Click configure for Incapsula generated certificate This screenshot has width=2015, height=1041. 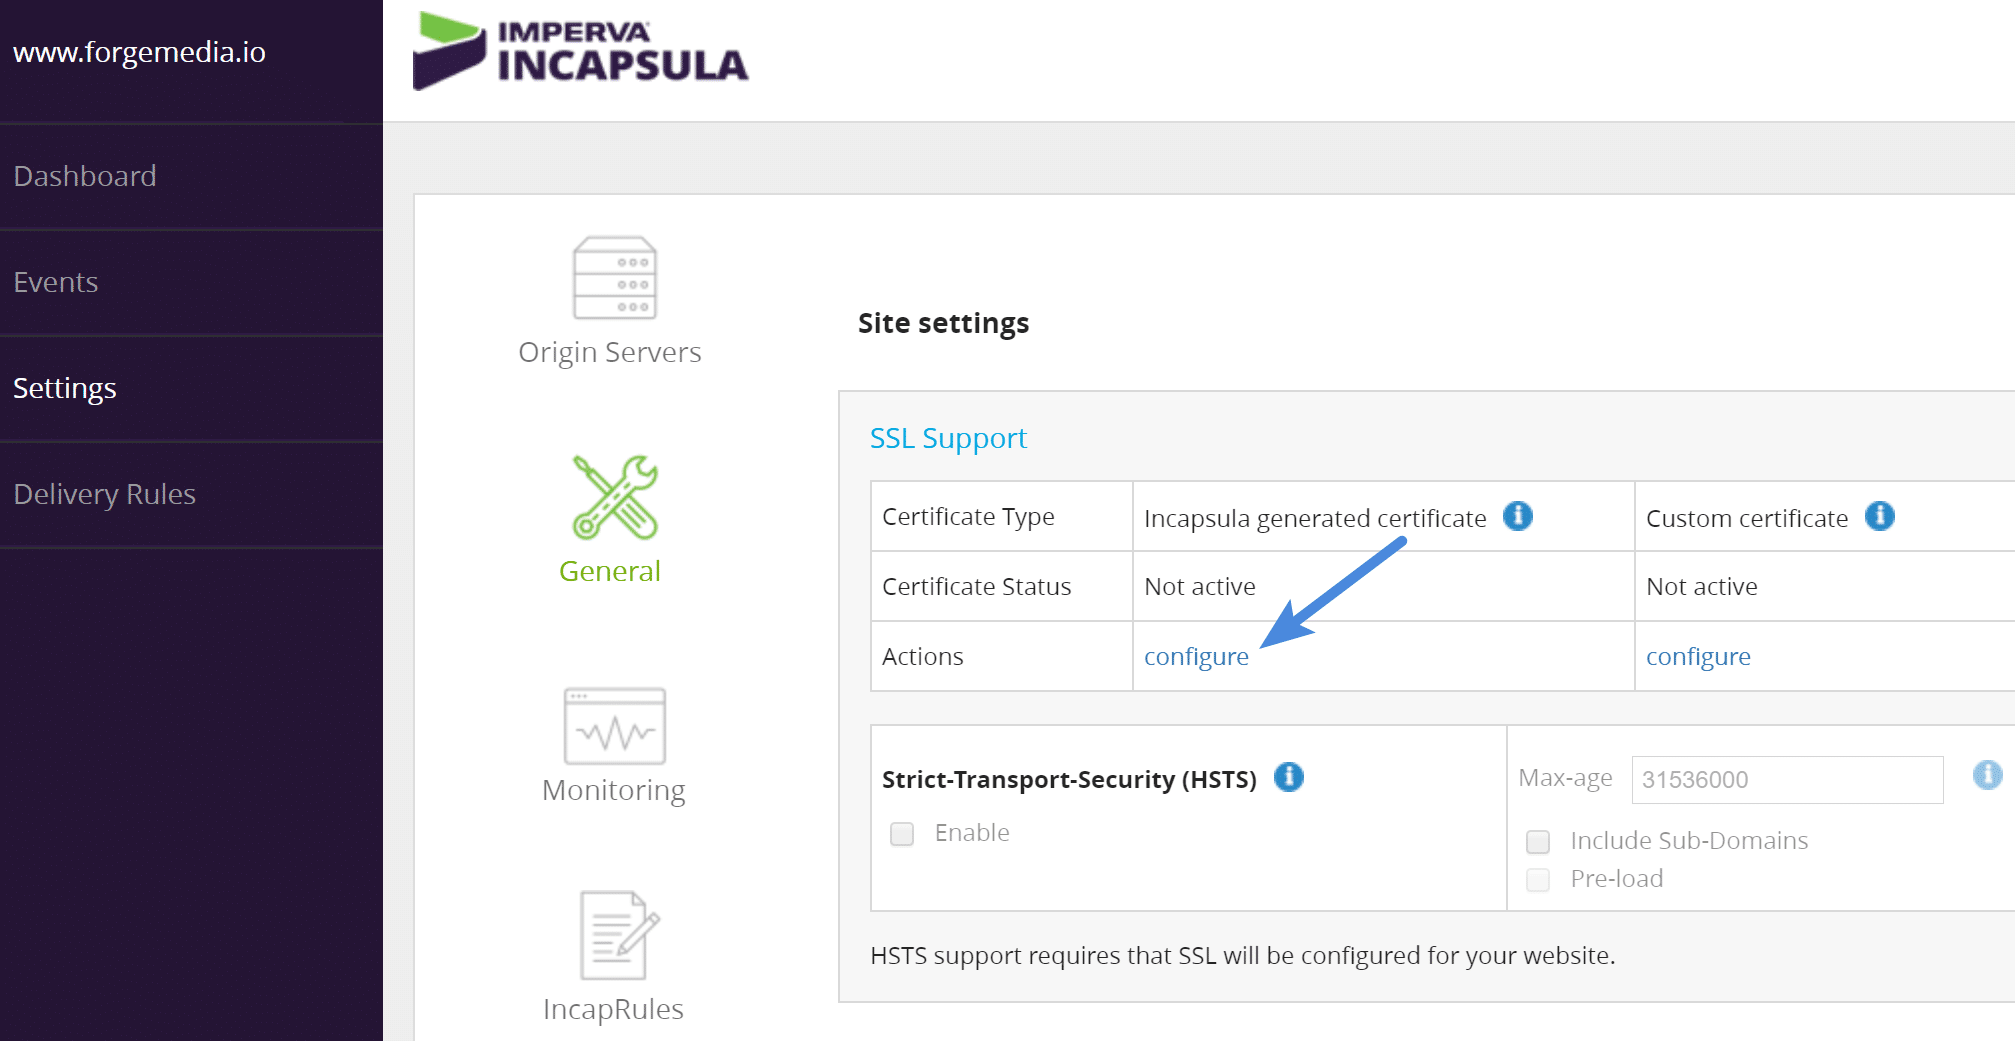pyautogui.click(x=1196, y=657)
